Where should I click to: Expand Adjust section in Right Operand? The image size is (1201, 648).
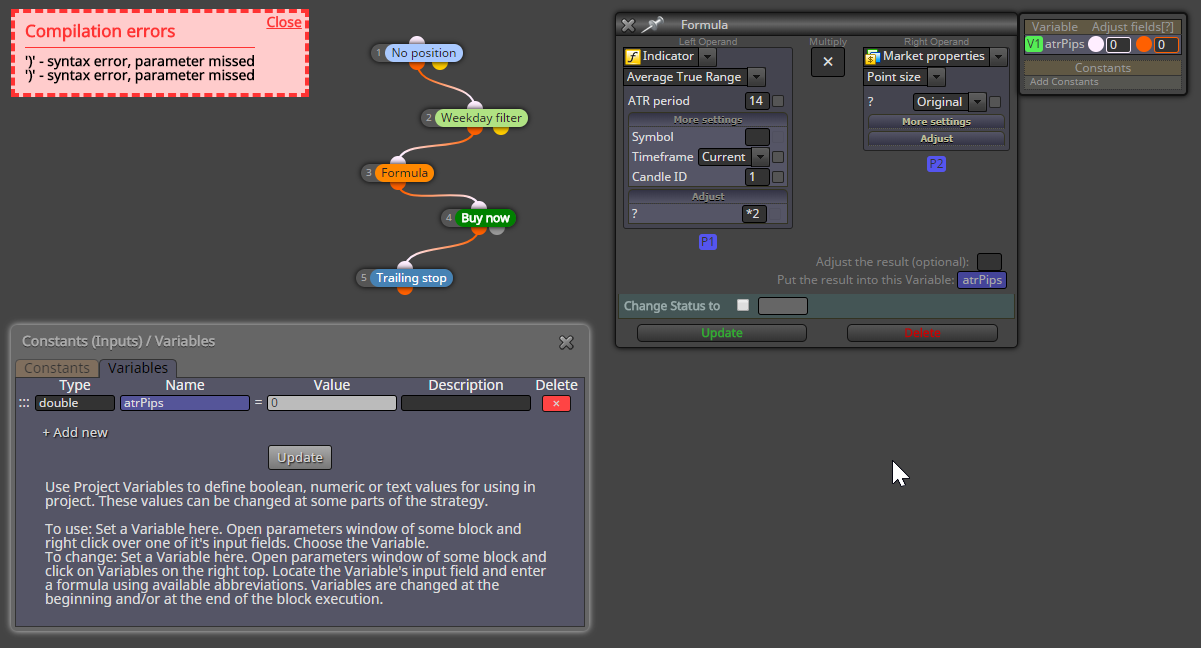[x=936, y=139]
